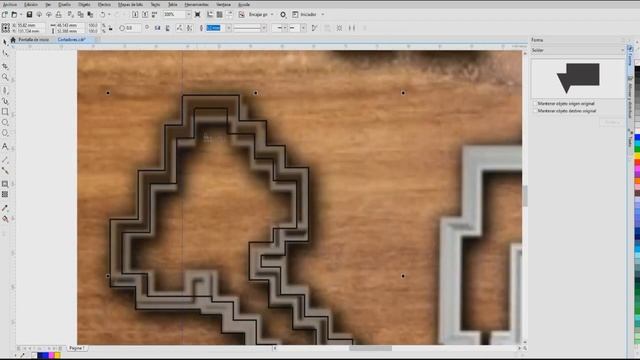Select the Text tool
640x360 pixels.
[x=5, y=146]
